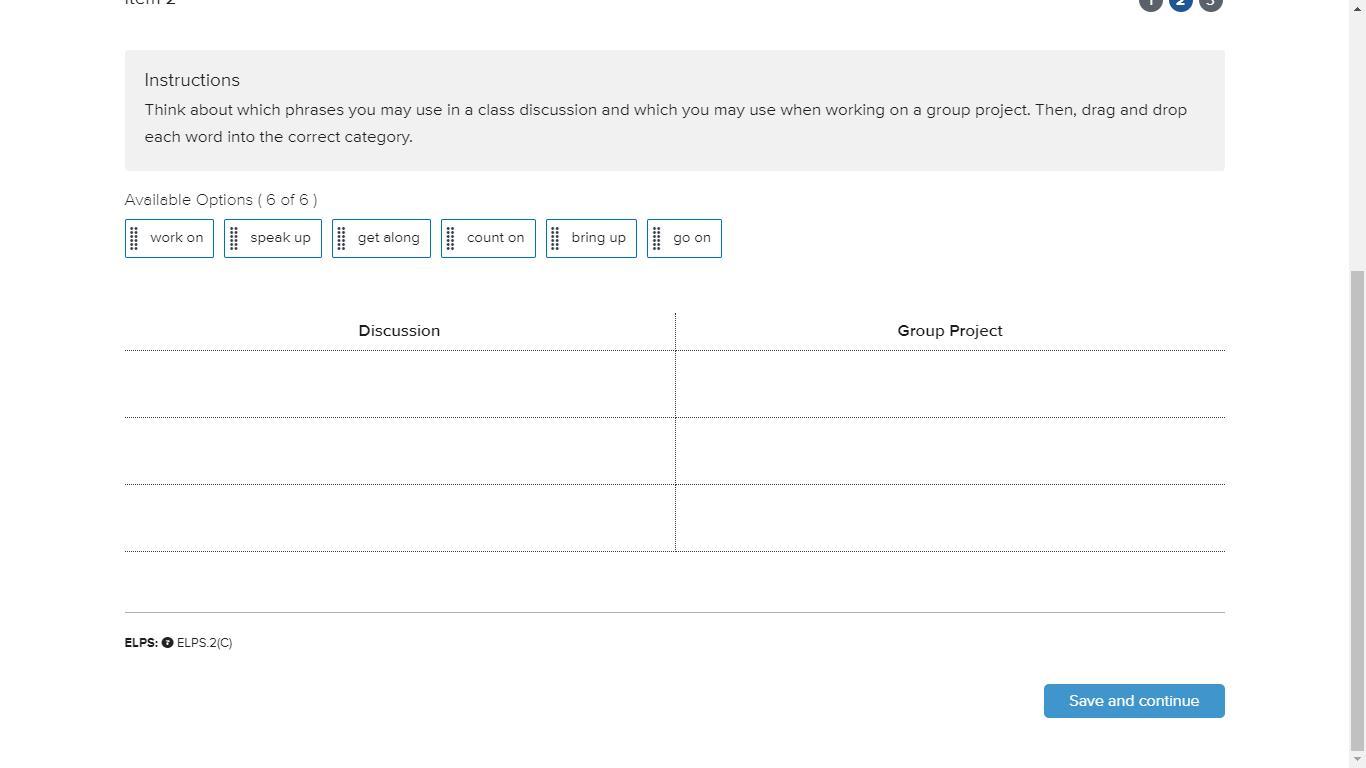Go to item 1 in pager
Viewport: 1366px width, 768px height.
tap(1150, 3)
